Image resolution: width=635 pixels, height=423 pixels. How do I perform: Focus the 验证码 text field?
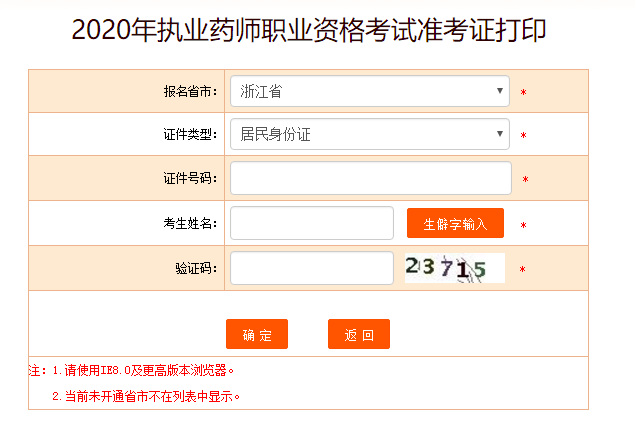pos(312,268)
